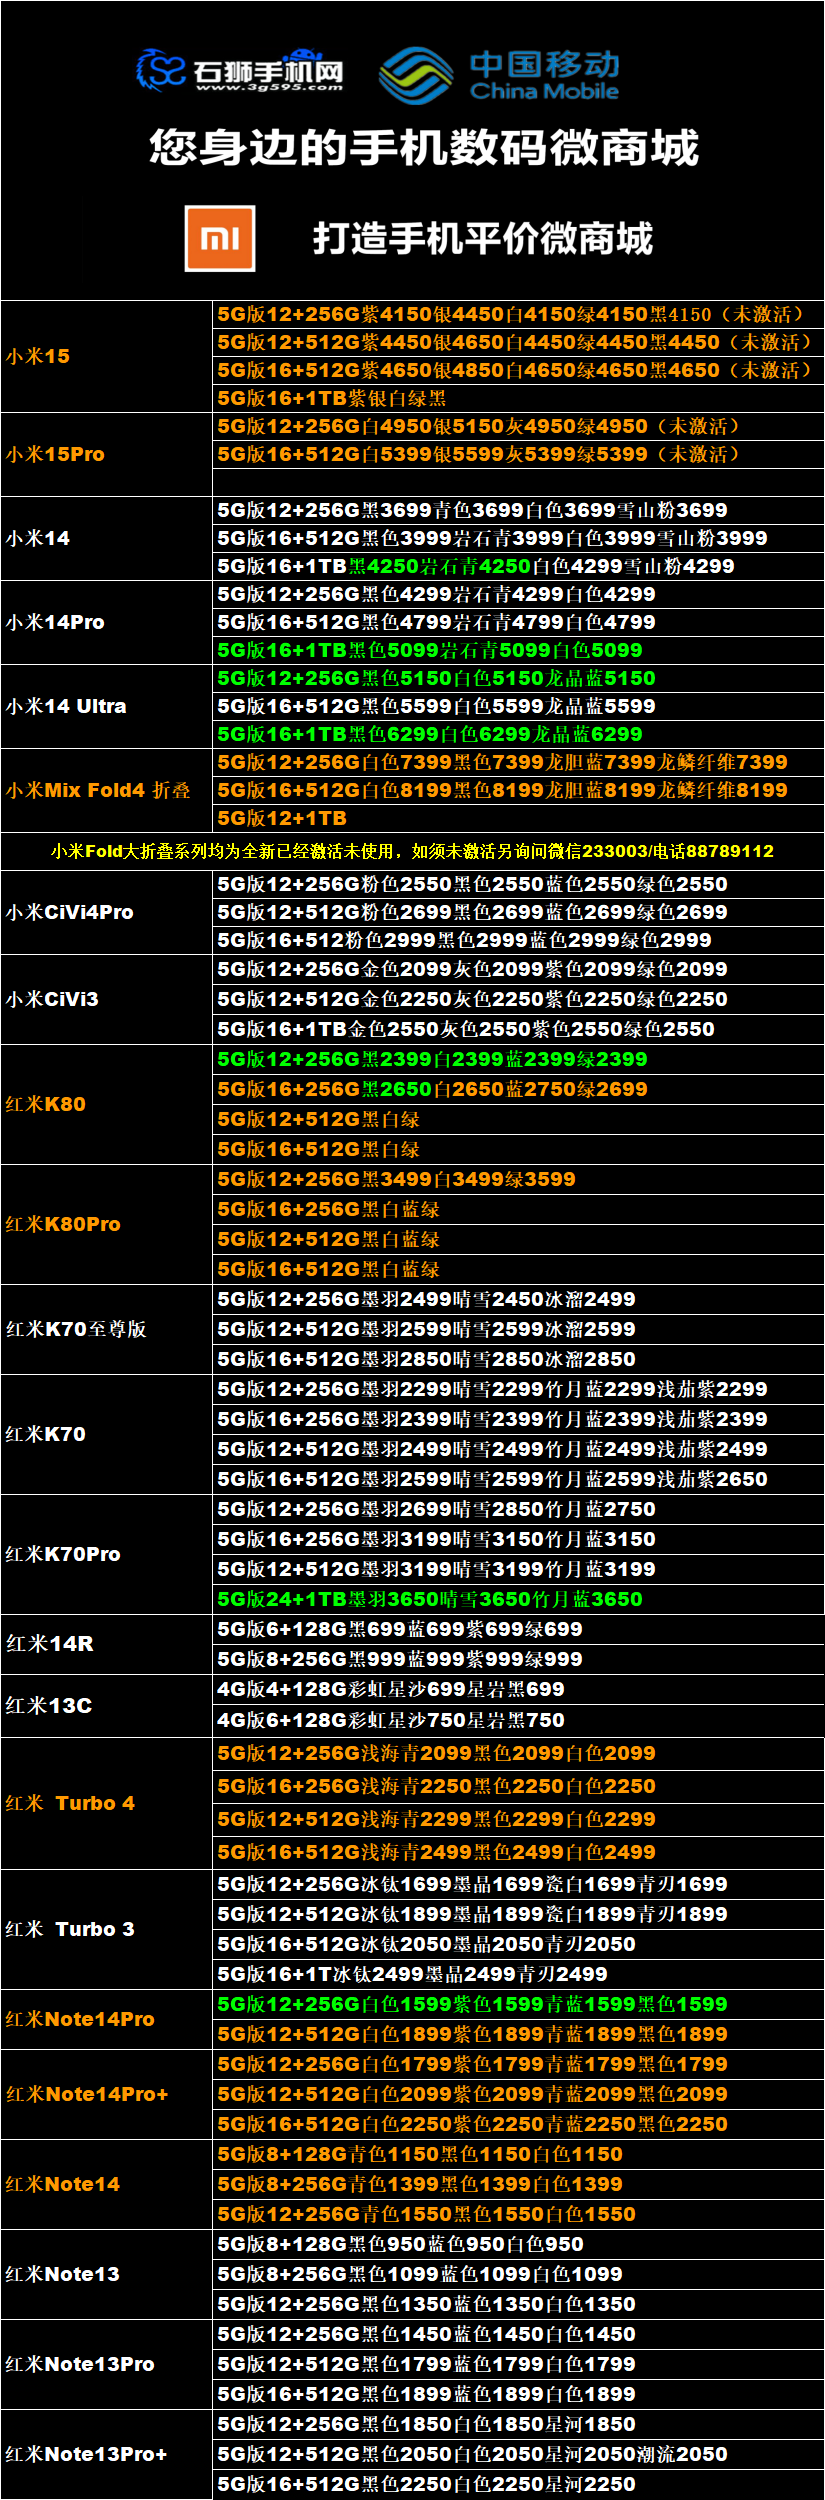
Task: Select the 红米K80Pro model cell
Action: (107, 1224)
